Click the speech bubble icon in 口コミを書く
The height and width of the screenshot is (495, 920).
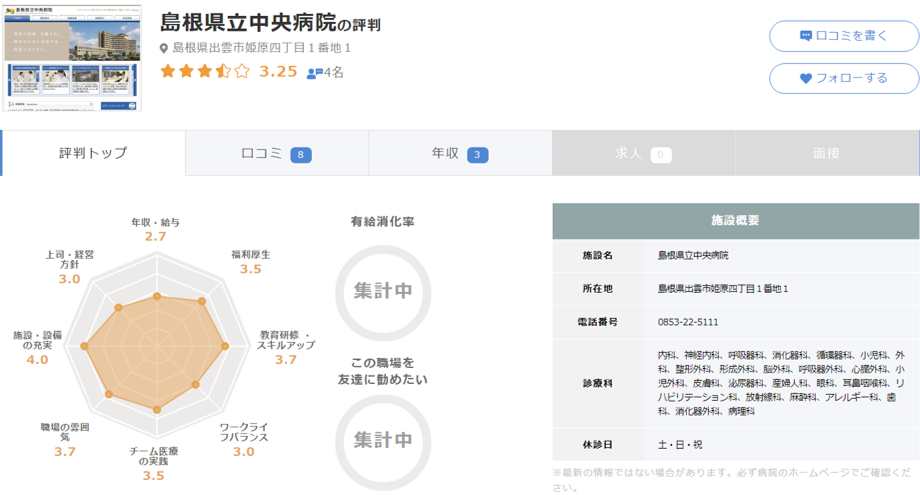(x=806, y=36)
